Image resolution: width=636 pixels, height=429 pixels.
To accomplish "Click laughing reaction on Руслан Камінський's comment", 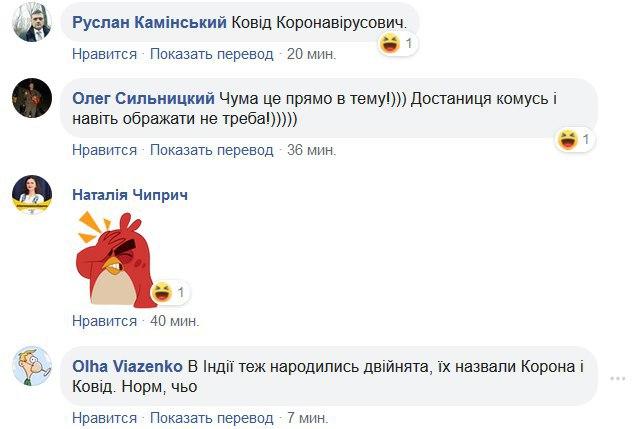I will [392, 43].
